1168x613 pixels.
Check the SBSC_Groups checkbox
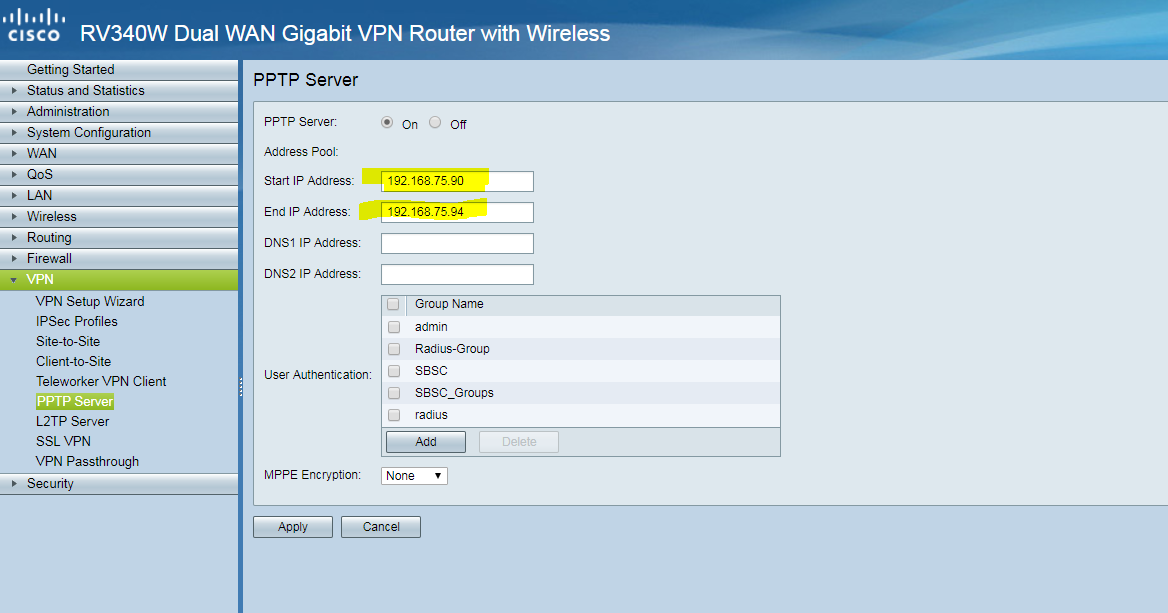tap(394, 393)
